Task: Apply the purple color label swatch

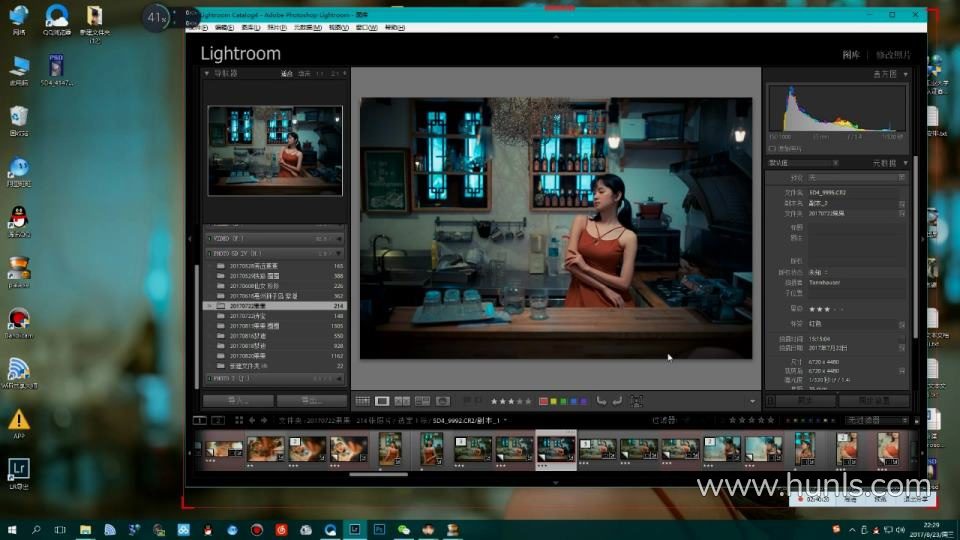Action: [583, 402]
